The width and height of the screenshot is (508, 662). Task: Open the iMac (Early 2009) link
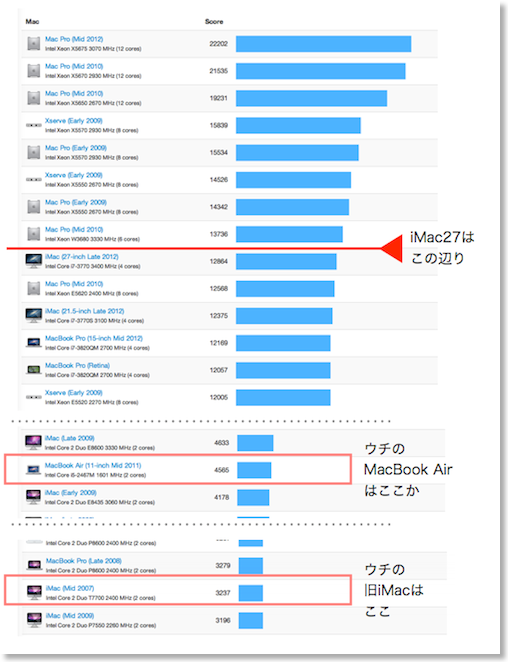pyautogui.click(x=71, y=492)
